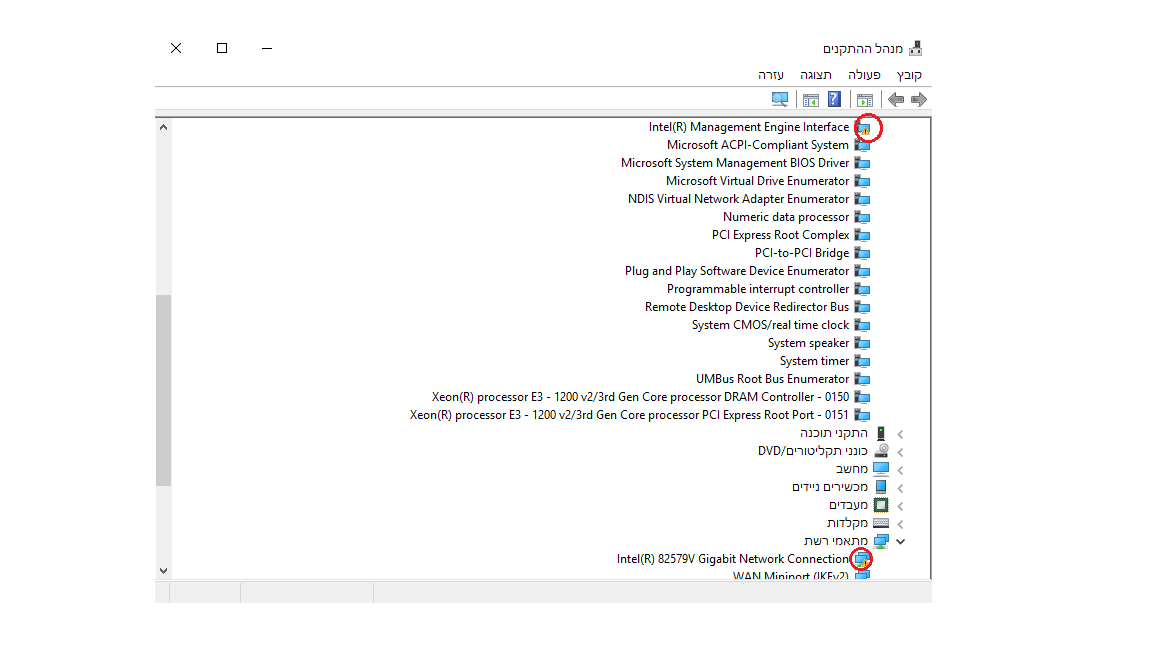
Task: Click the מתאמי רשת network adapter icon
Action: tap(881, 541)
